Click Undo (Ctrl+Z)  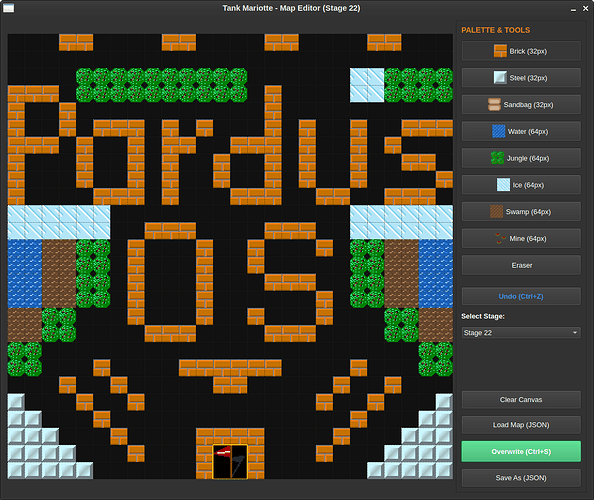521,296
